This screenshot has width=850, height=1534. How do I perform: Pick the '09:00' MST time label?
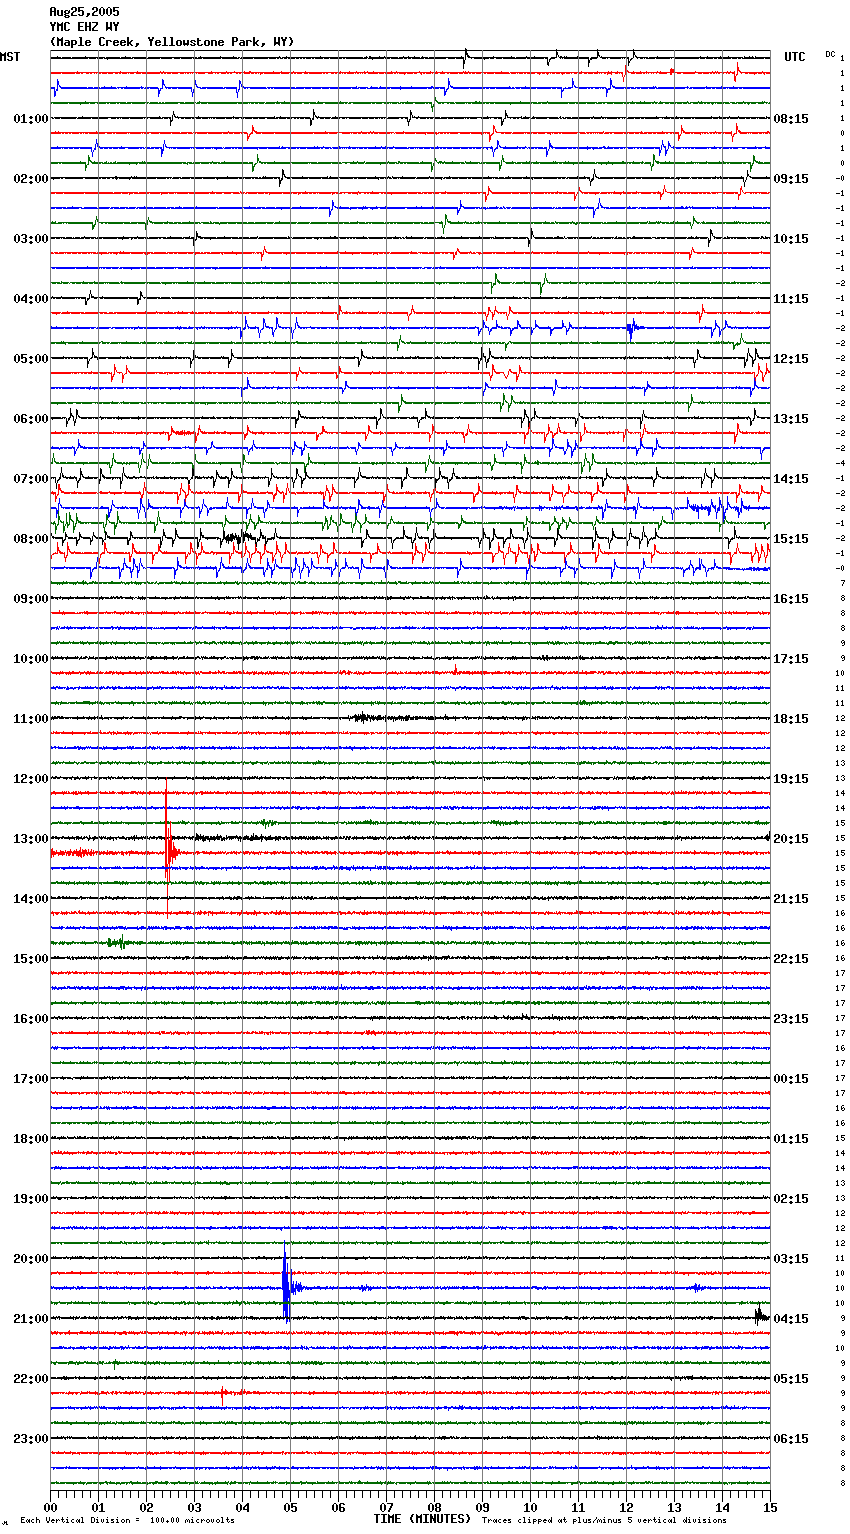pyautogui.click(x=31, y=599)
